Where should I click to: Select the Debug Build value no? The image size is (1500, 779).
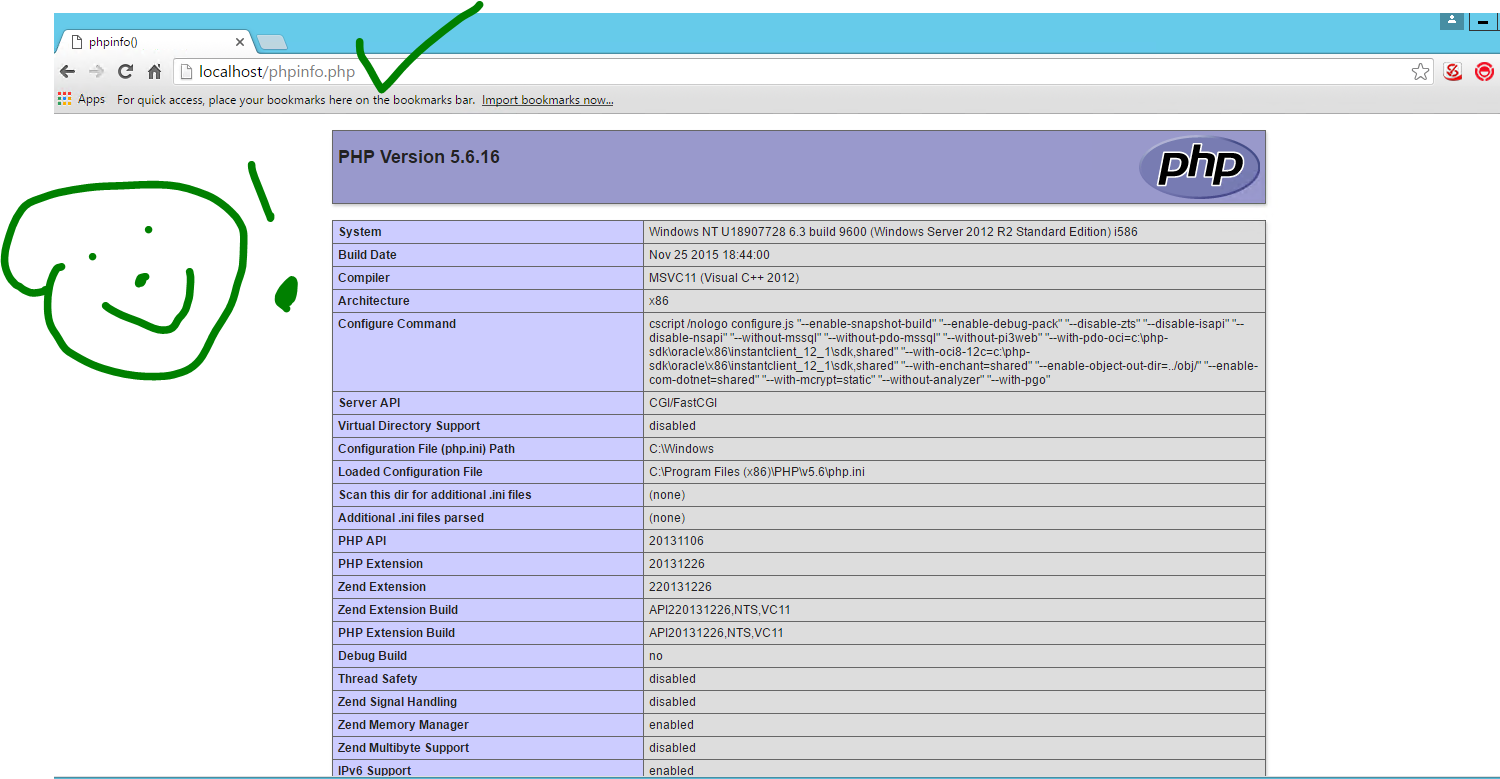[656, 656]
